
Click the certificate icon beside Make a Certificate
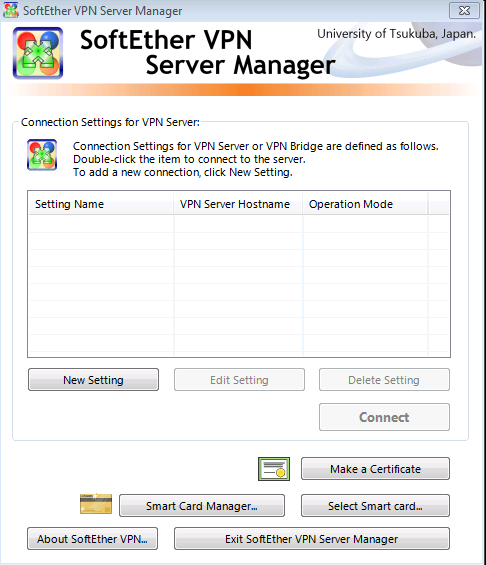coord(274,469)
